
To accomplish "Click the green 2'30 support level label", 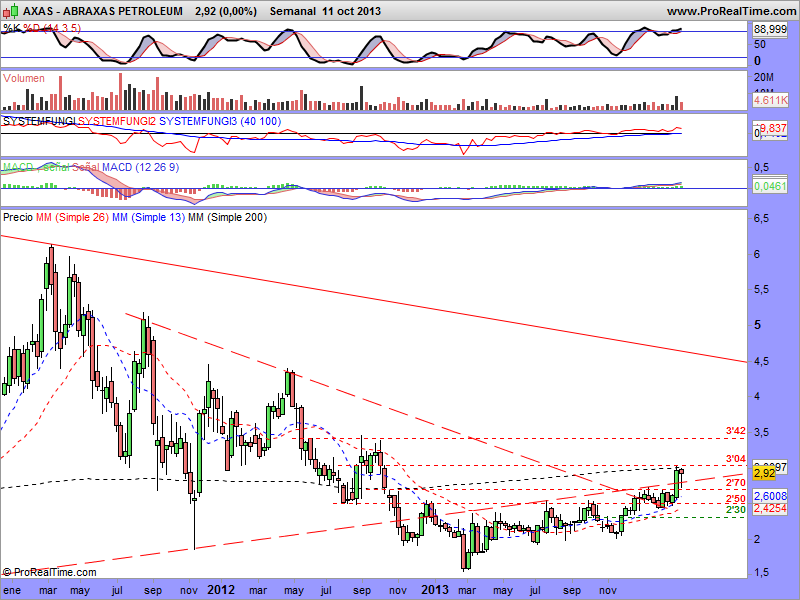I will (x=736, y=510).
